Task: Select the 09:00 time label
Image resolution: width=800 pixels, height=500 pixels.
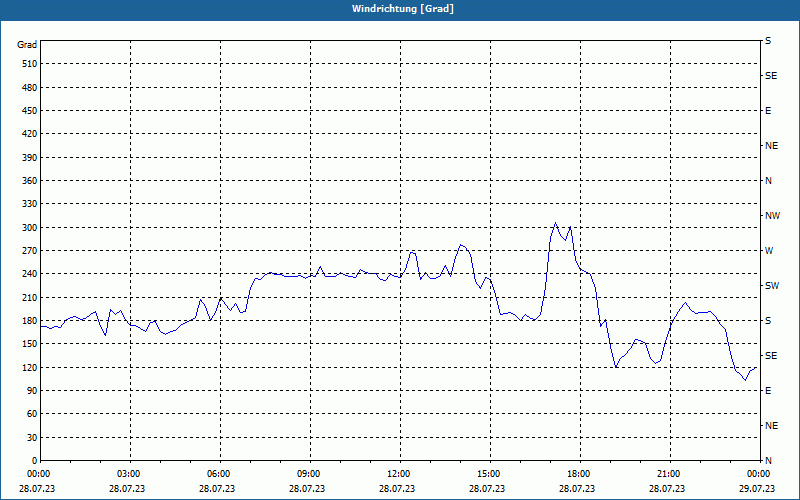Action: (310, 474)
